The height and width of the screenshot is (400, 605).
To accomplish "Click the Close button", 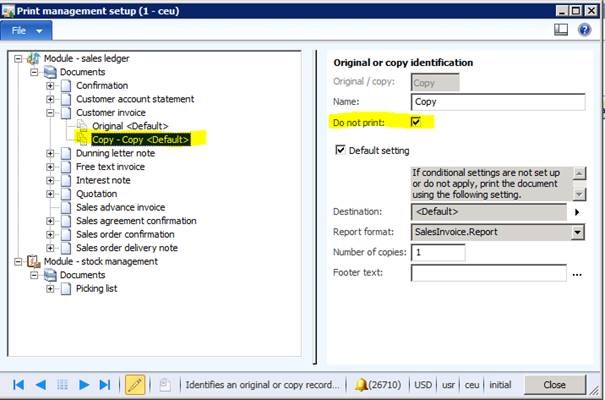I will click(554, 384).
